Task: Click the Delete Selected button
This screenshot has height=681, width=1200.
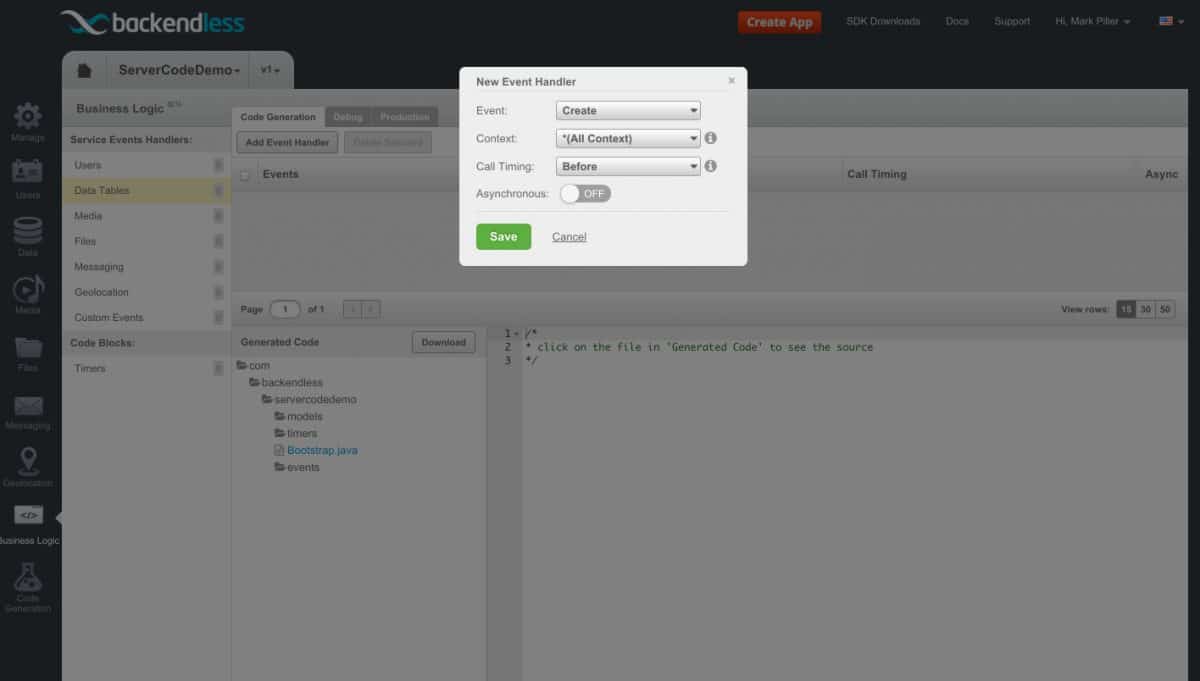Action: (388, 143)
